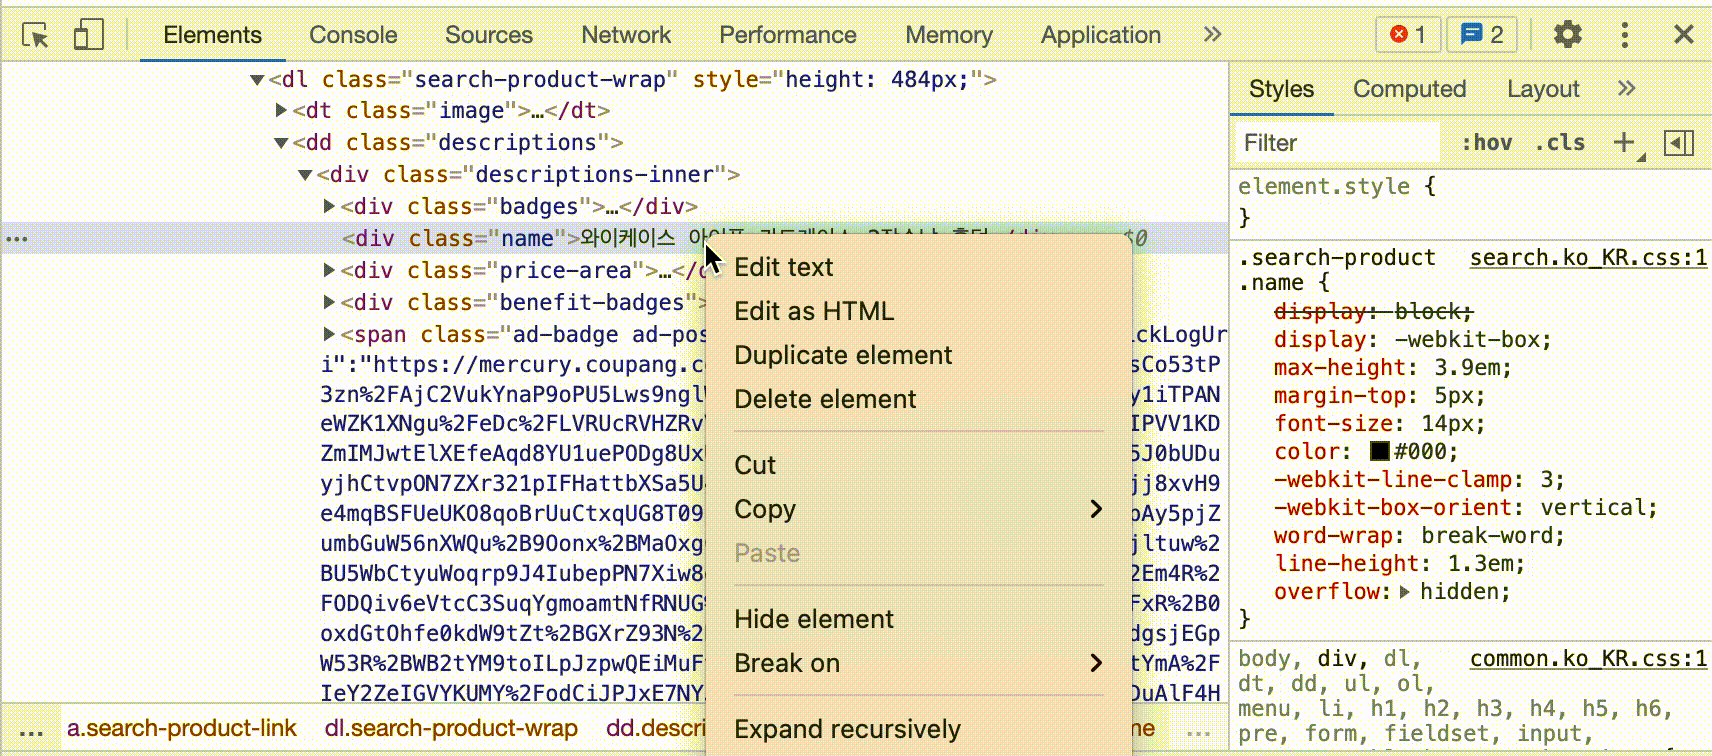
Task: Click the line-height 1.3em declaration
Action: 1399,564
